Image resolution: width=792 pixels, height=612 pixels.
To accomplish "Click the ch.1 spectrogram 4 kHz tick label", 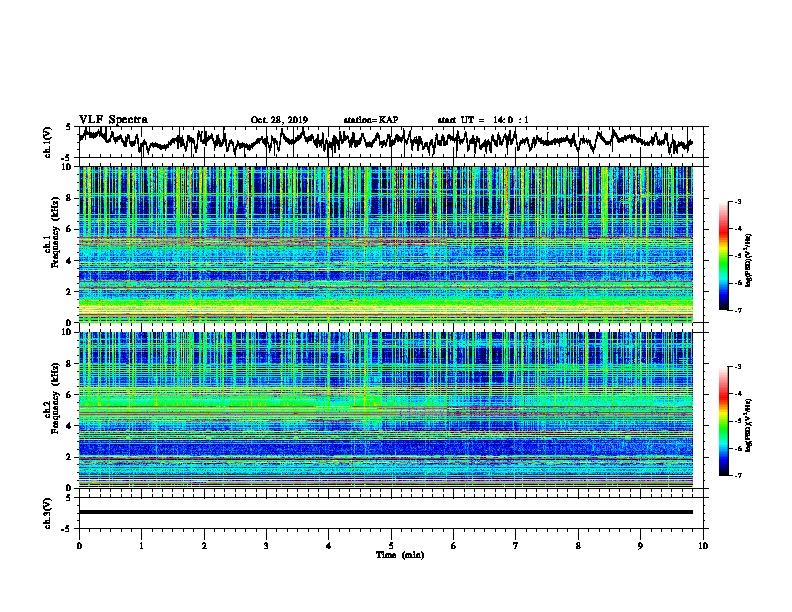I will (x=70, y=261).
